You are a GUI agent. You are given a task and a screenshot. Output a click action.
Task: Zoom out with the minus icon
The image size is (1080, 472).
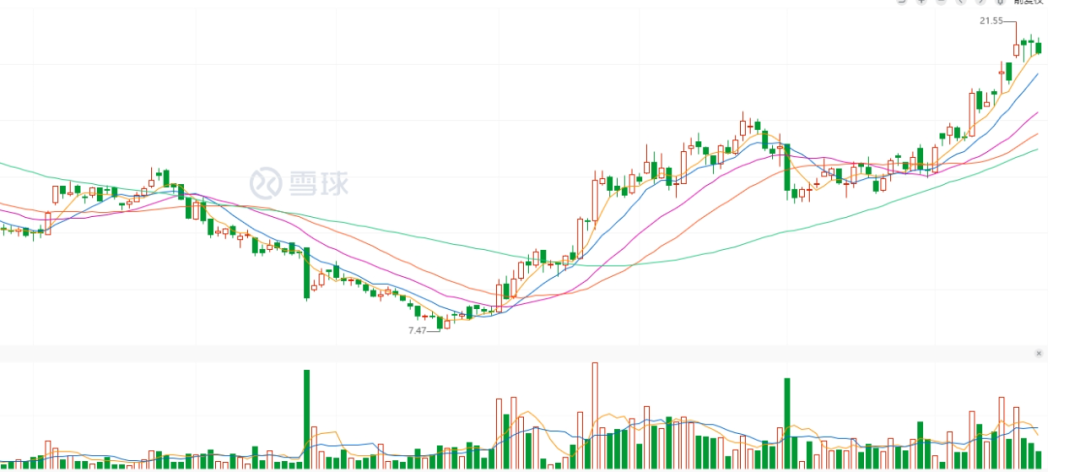[x=940, y=2]
